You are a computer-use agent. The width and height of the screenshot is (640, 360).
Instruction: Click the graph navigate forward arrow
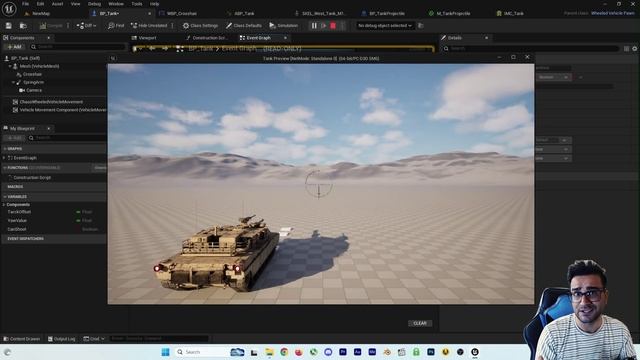point(165,49)
